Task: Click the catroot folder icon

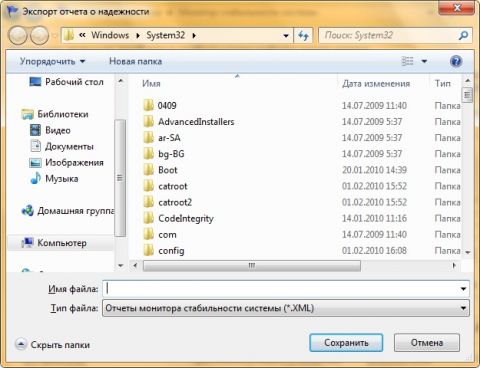Action: pos(148,186)
